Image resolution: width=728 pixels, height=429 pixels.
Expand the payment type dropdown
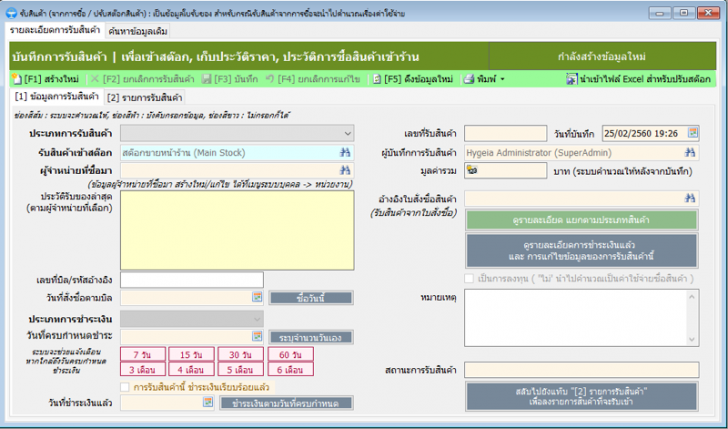click(x=257, y=319)
